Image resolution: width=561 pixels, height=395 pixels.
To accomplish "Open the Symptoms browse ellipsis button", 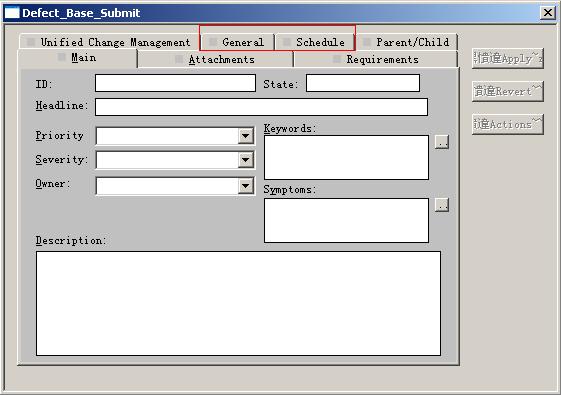I will (442, 205).
